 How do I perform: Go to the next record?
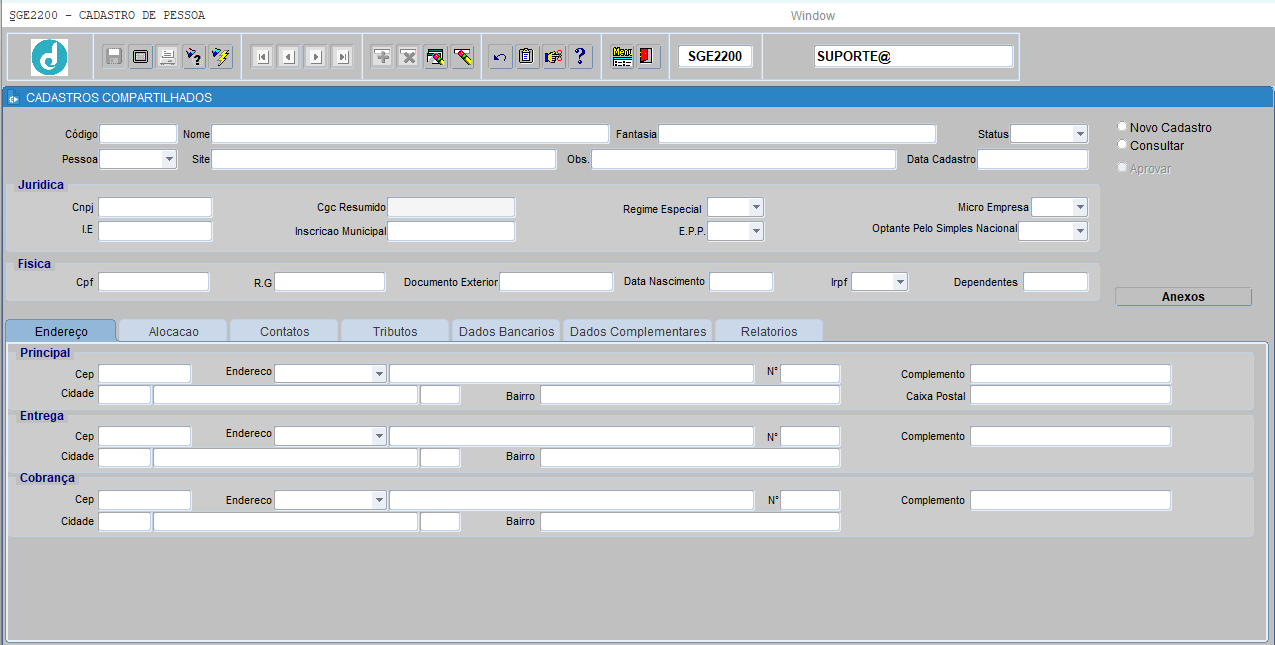(316, 57)
